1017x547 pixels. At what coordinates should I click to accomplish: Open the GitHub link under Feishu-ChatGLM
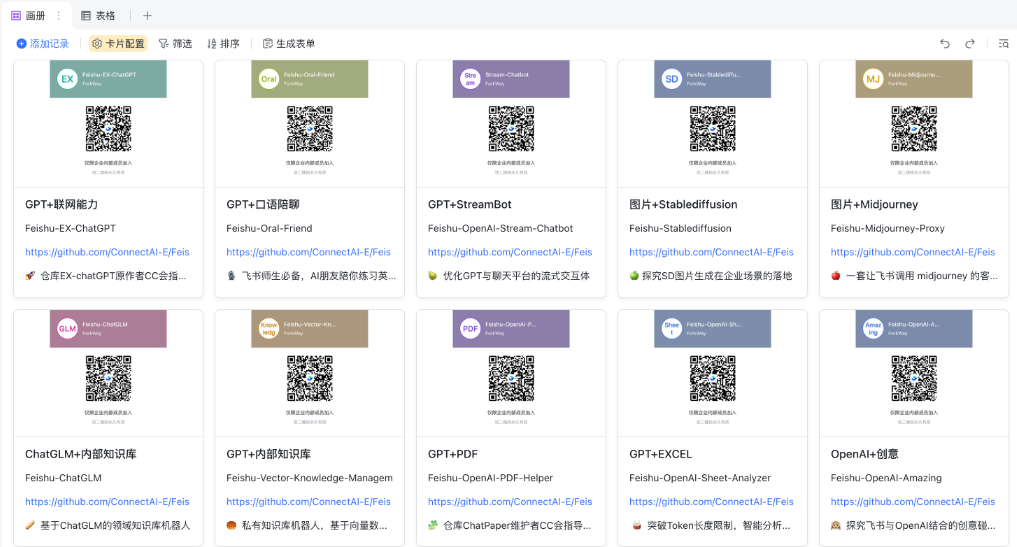click(107, 502)
